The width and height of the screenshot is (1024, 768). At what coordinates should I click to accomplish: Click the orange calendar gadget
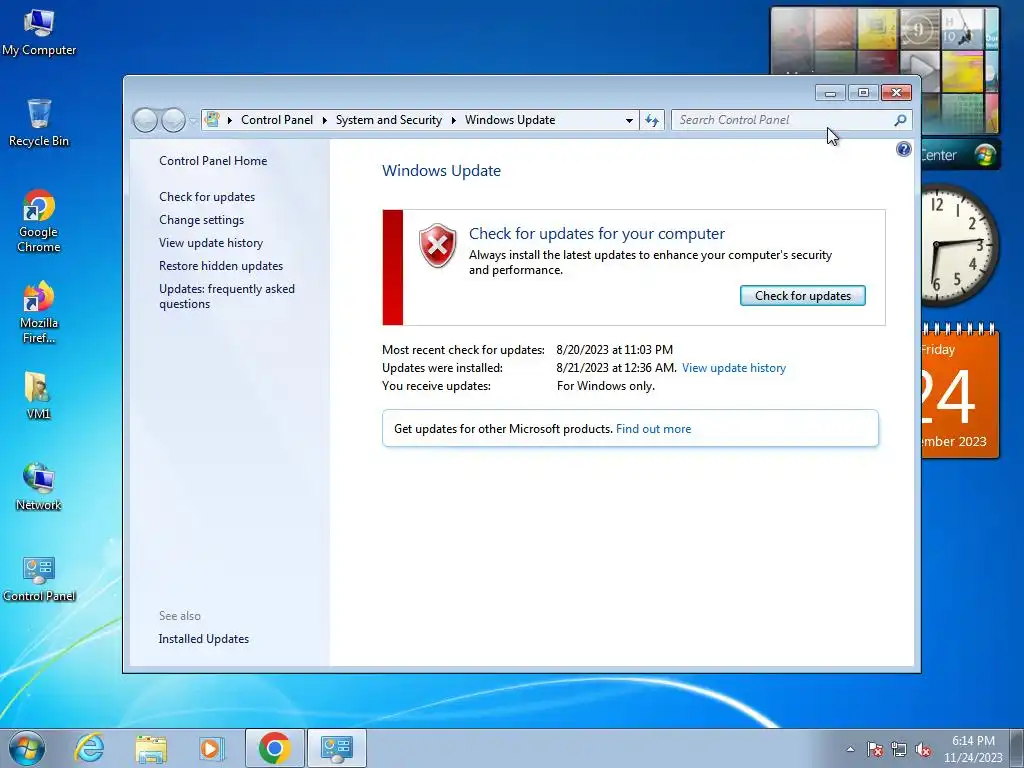[960, 392]
